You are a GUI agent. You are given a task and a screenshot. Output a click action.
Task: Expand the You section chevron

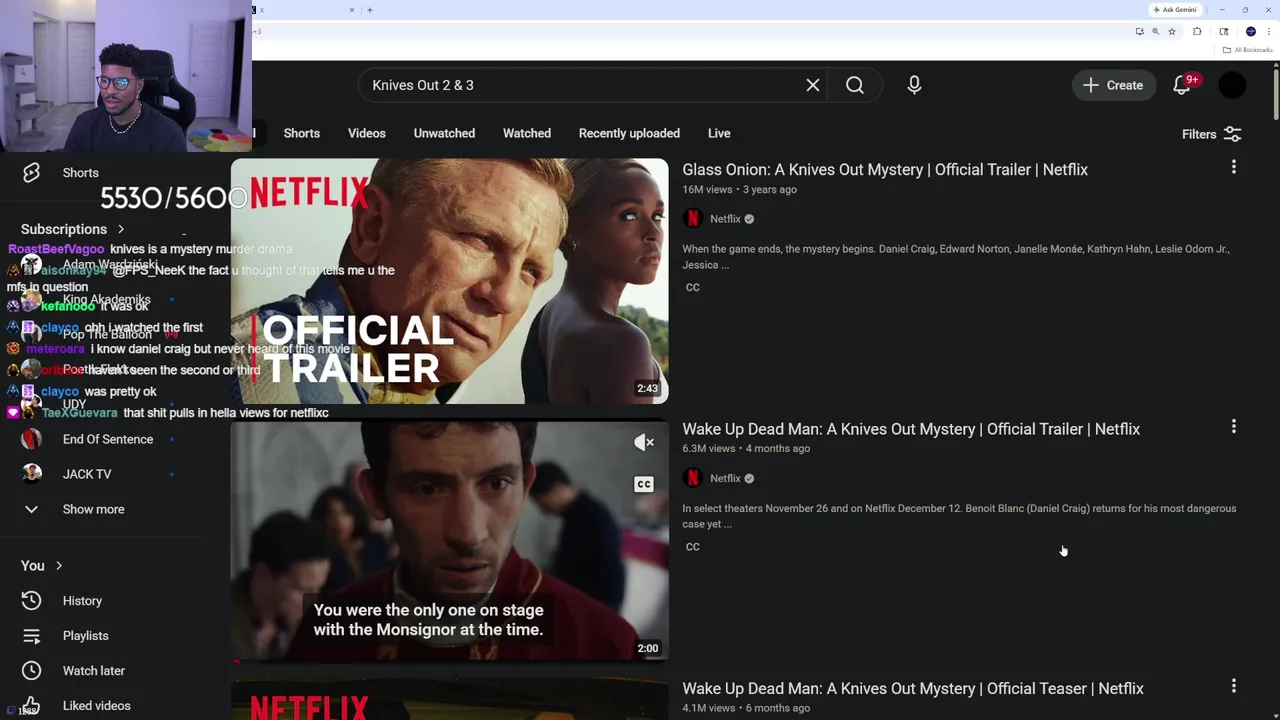click(59, 566)
